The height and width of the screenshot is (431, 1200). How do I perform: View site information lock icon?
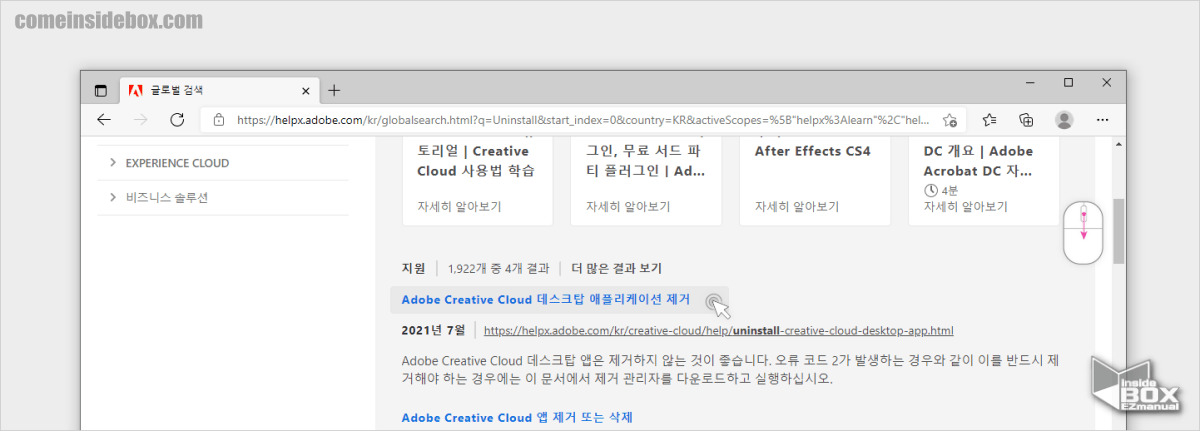[219, 120]
